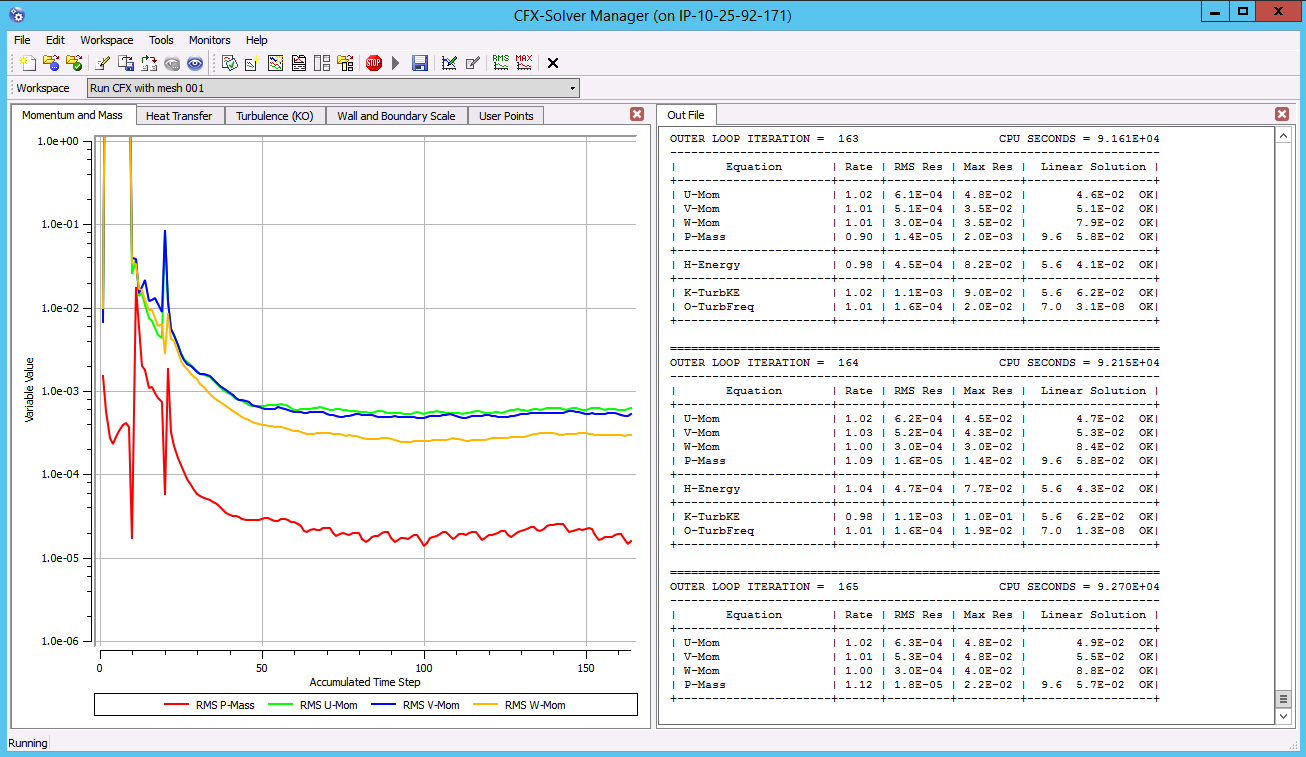Click the Backup Run save-copy icon
Image resolution: width=1306 pixels, height=757 pixels.
(126, 63)
